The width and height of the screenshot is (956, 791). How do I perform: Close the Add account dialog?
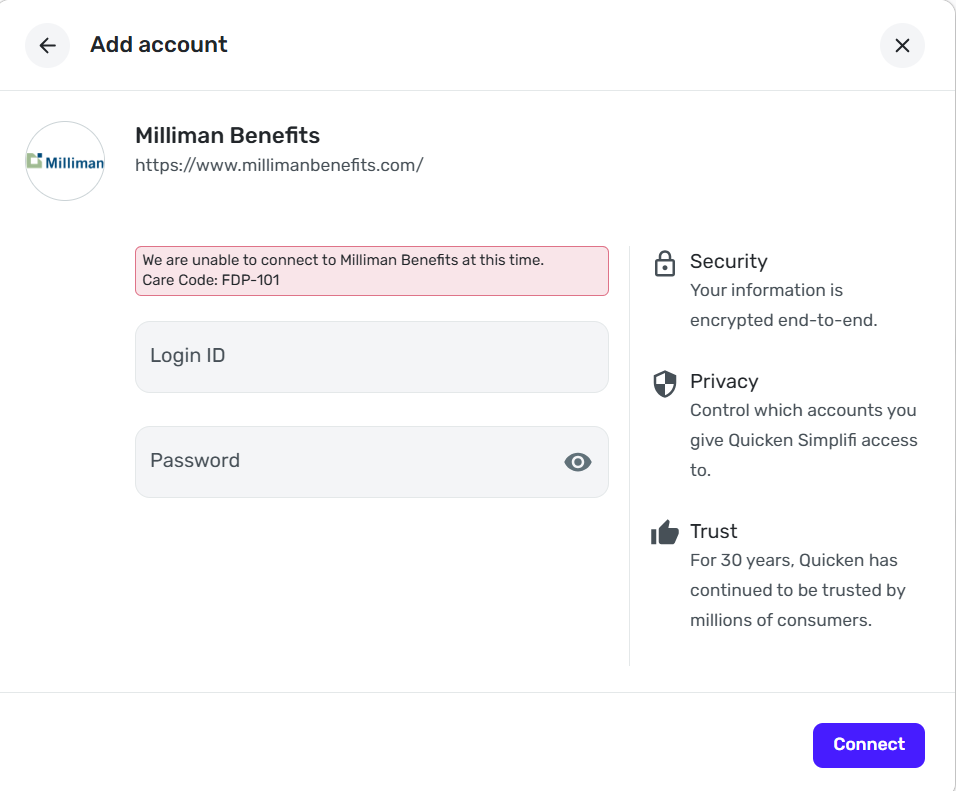click(x=902, y=45)
